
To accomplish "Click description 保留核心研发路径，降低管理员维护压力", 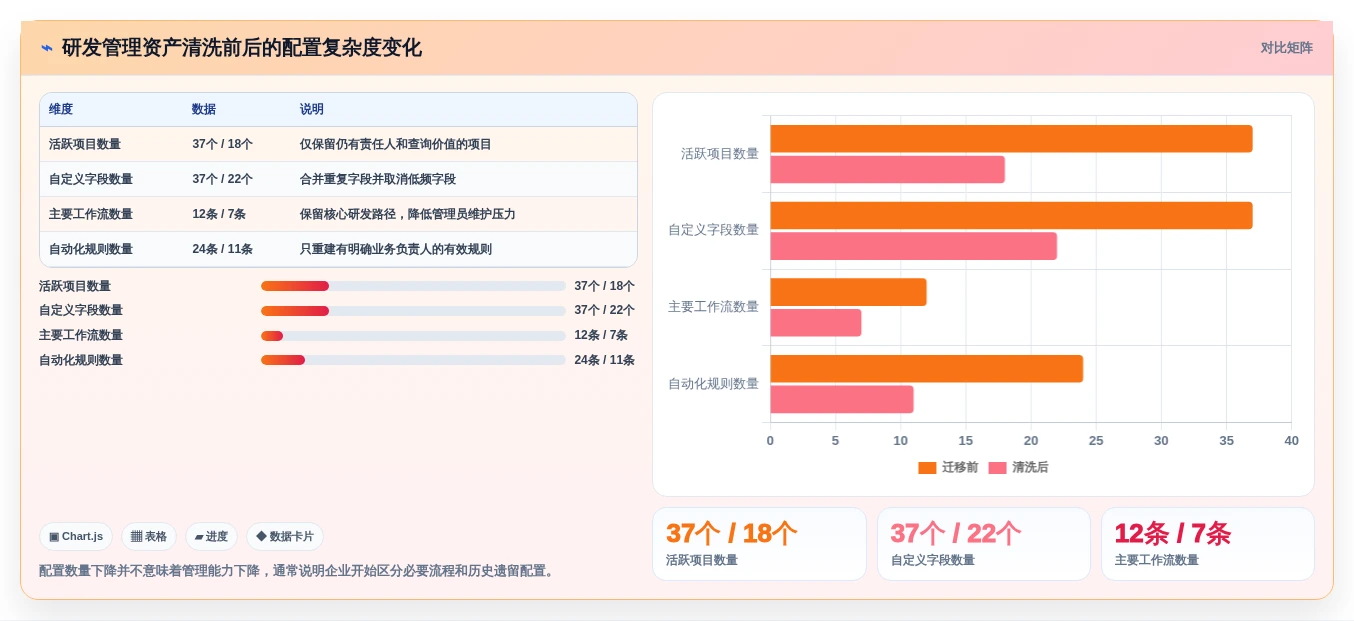I will [x=408, y=214].
